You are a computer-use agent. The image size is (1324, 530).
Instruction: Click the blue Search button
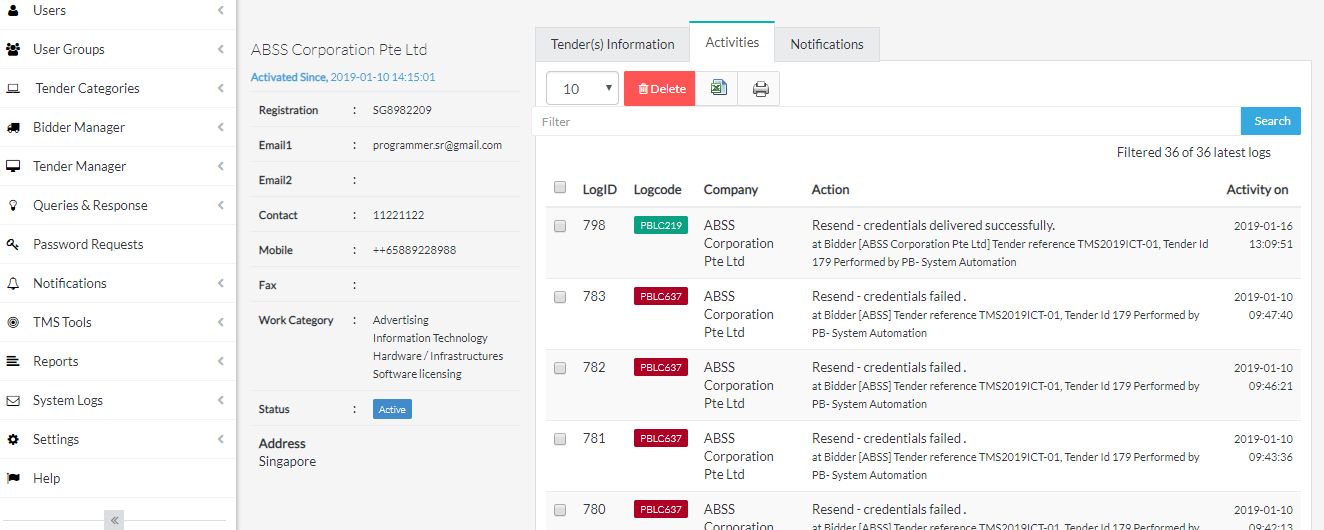1271,121
